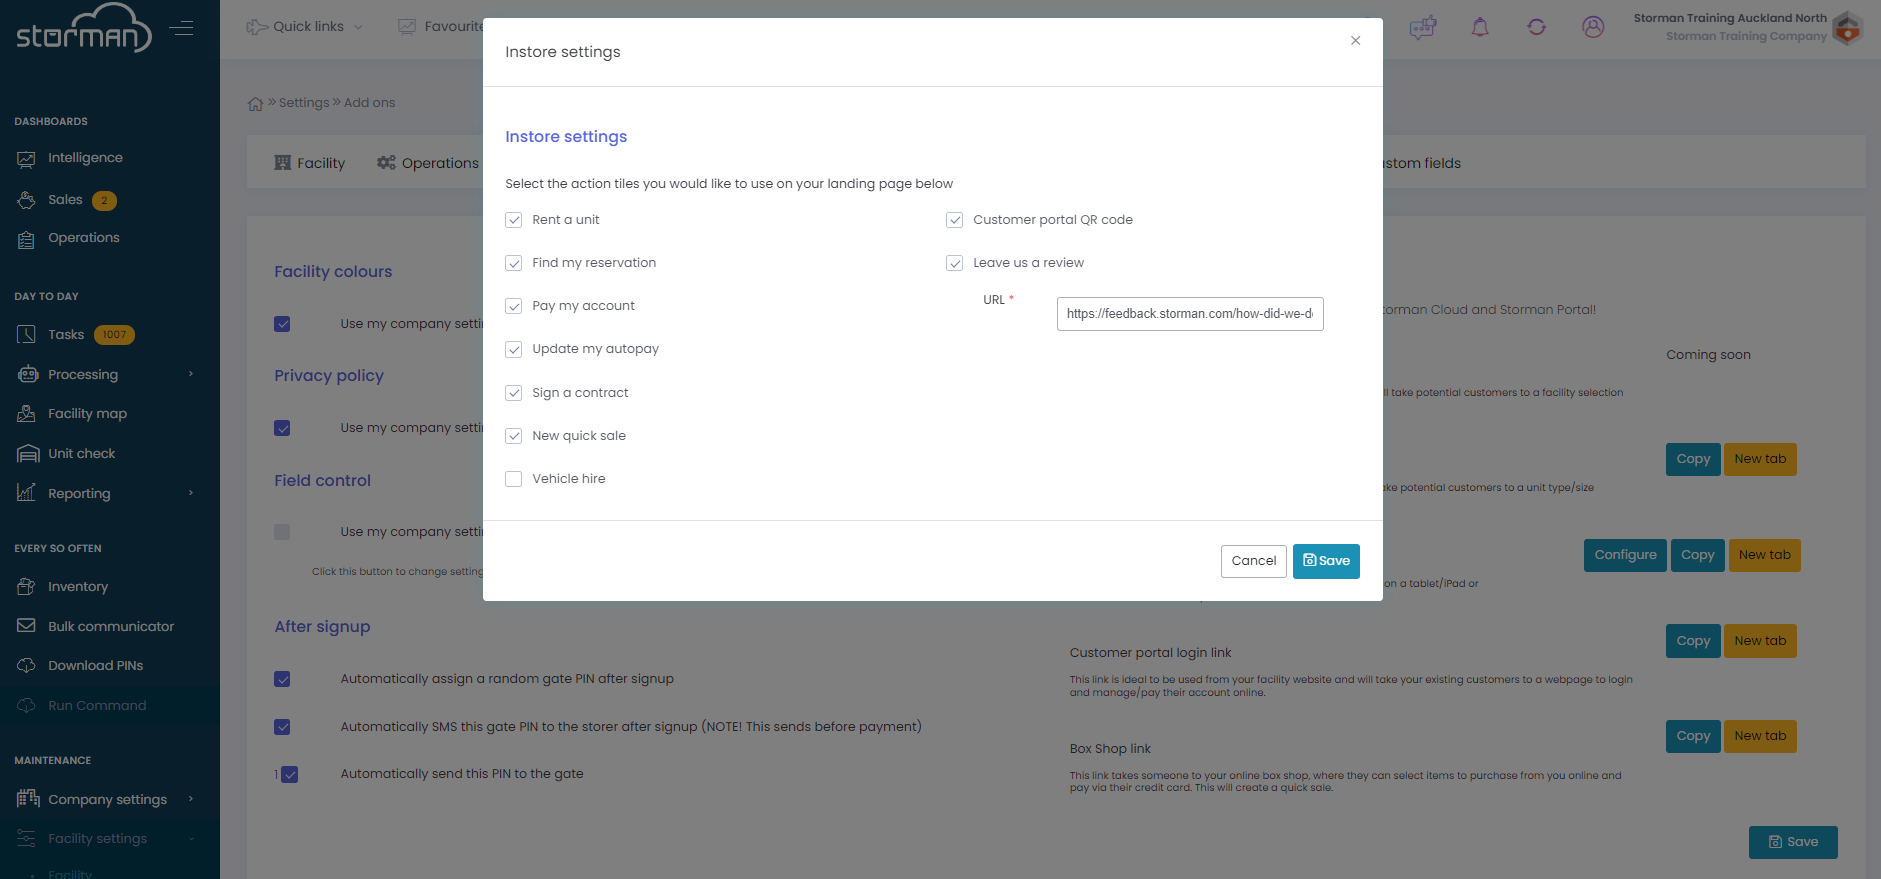Switch to Facility tab
The width and height of the screenshot is (1881, 879).
pyautogui.click(x=310, y=163)
